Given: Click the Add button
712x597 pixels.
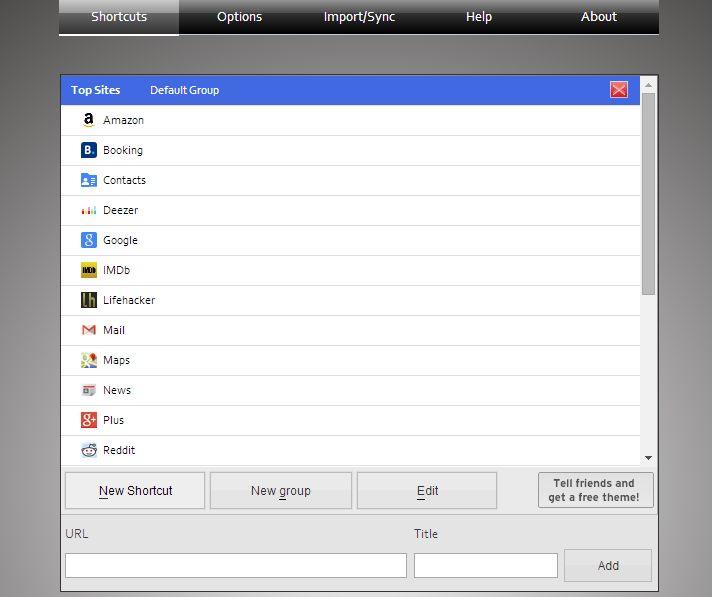Looking at the screenshot, I should (608, 565).
